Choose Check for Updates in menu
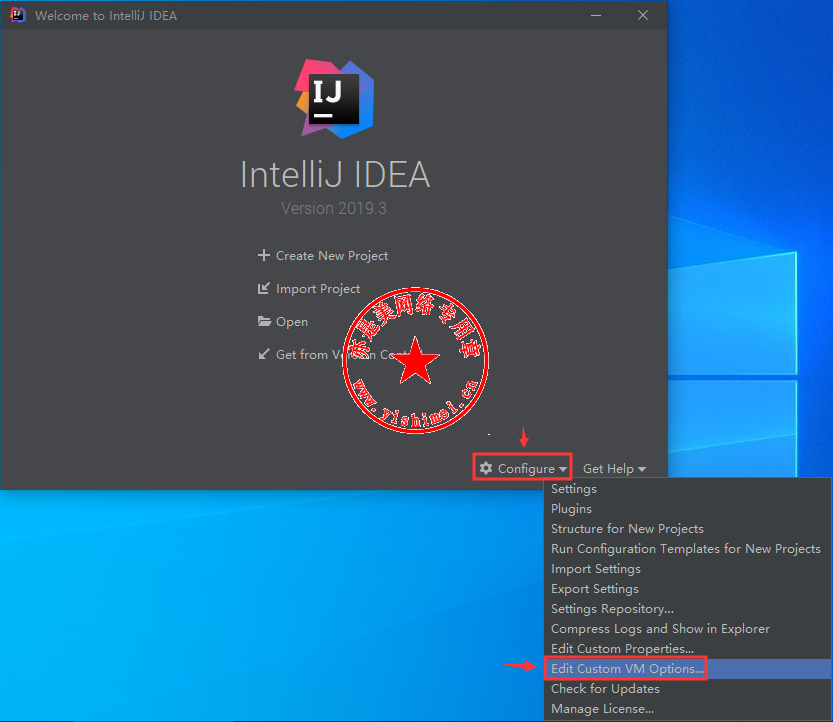 [688, 689]
